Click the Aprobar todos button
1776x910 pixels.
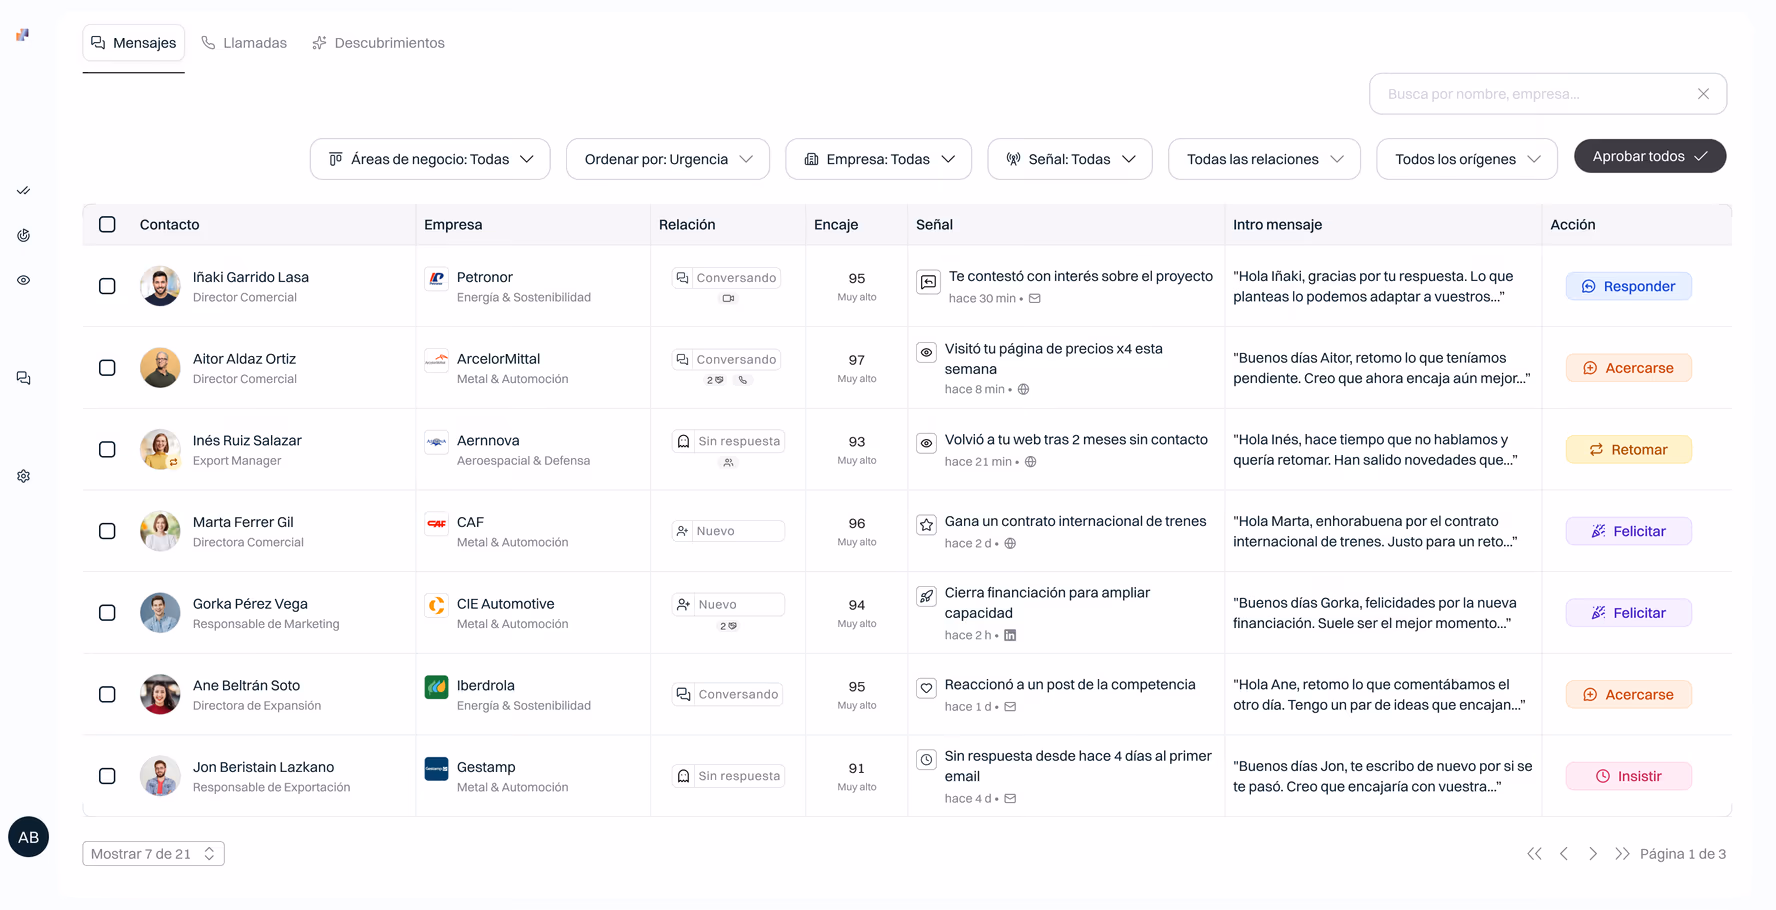1650,156
